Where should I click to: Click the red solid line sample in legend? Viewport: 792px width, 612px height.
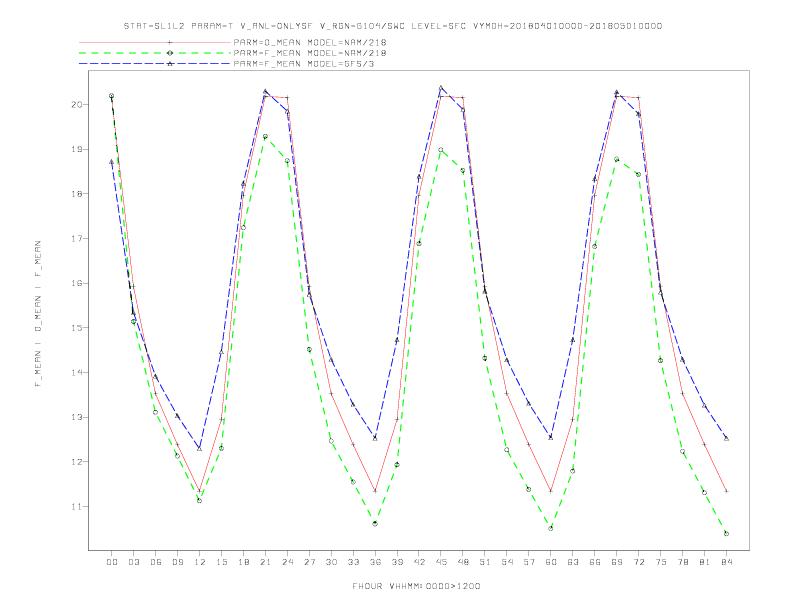click(x=155, y=42)
